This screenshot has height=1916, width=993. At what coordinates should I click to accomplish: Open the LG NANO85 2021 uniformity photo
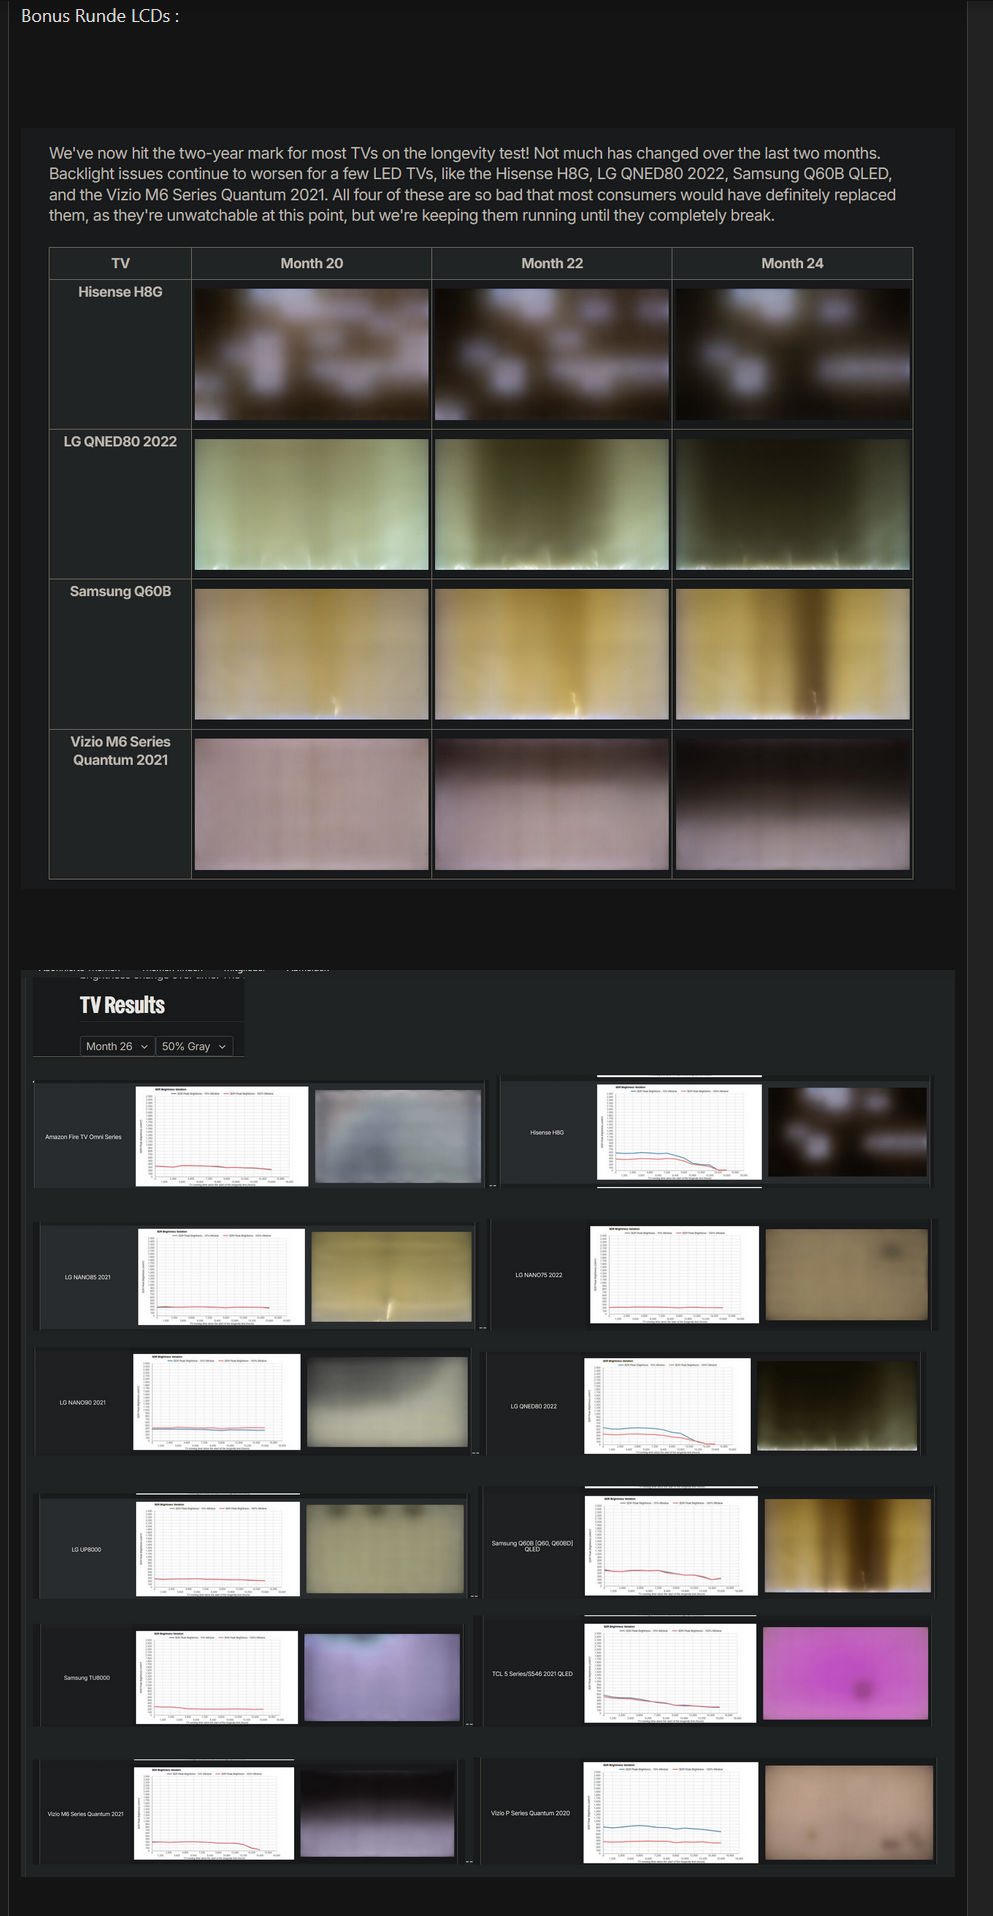391,1277
